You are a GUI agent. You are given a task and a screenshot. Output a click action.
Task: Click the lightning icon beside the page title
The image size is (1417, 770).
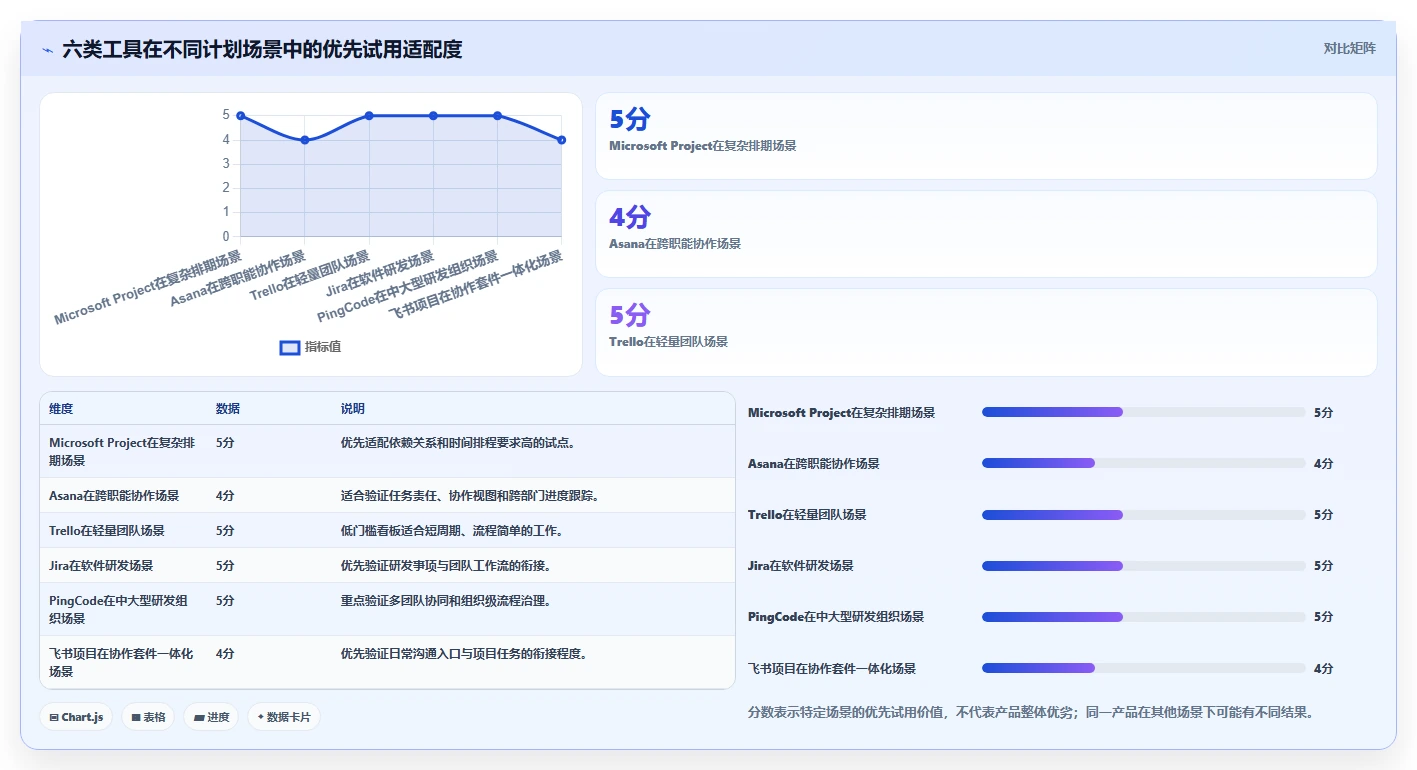pyautogui.click(x=47, y=49)
